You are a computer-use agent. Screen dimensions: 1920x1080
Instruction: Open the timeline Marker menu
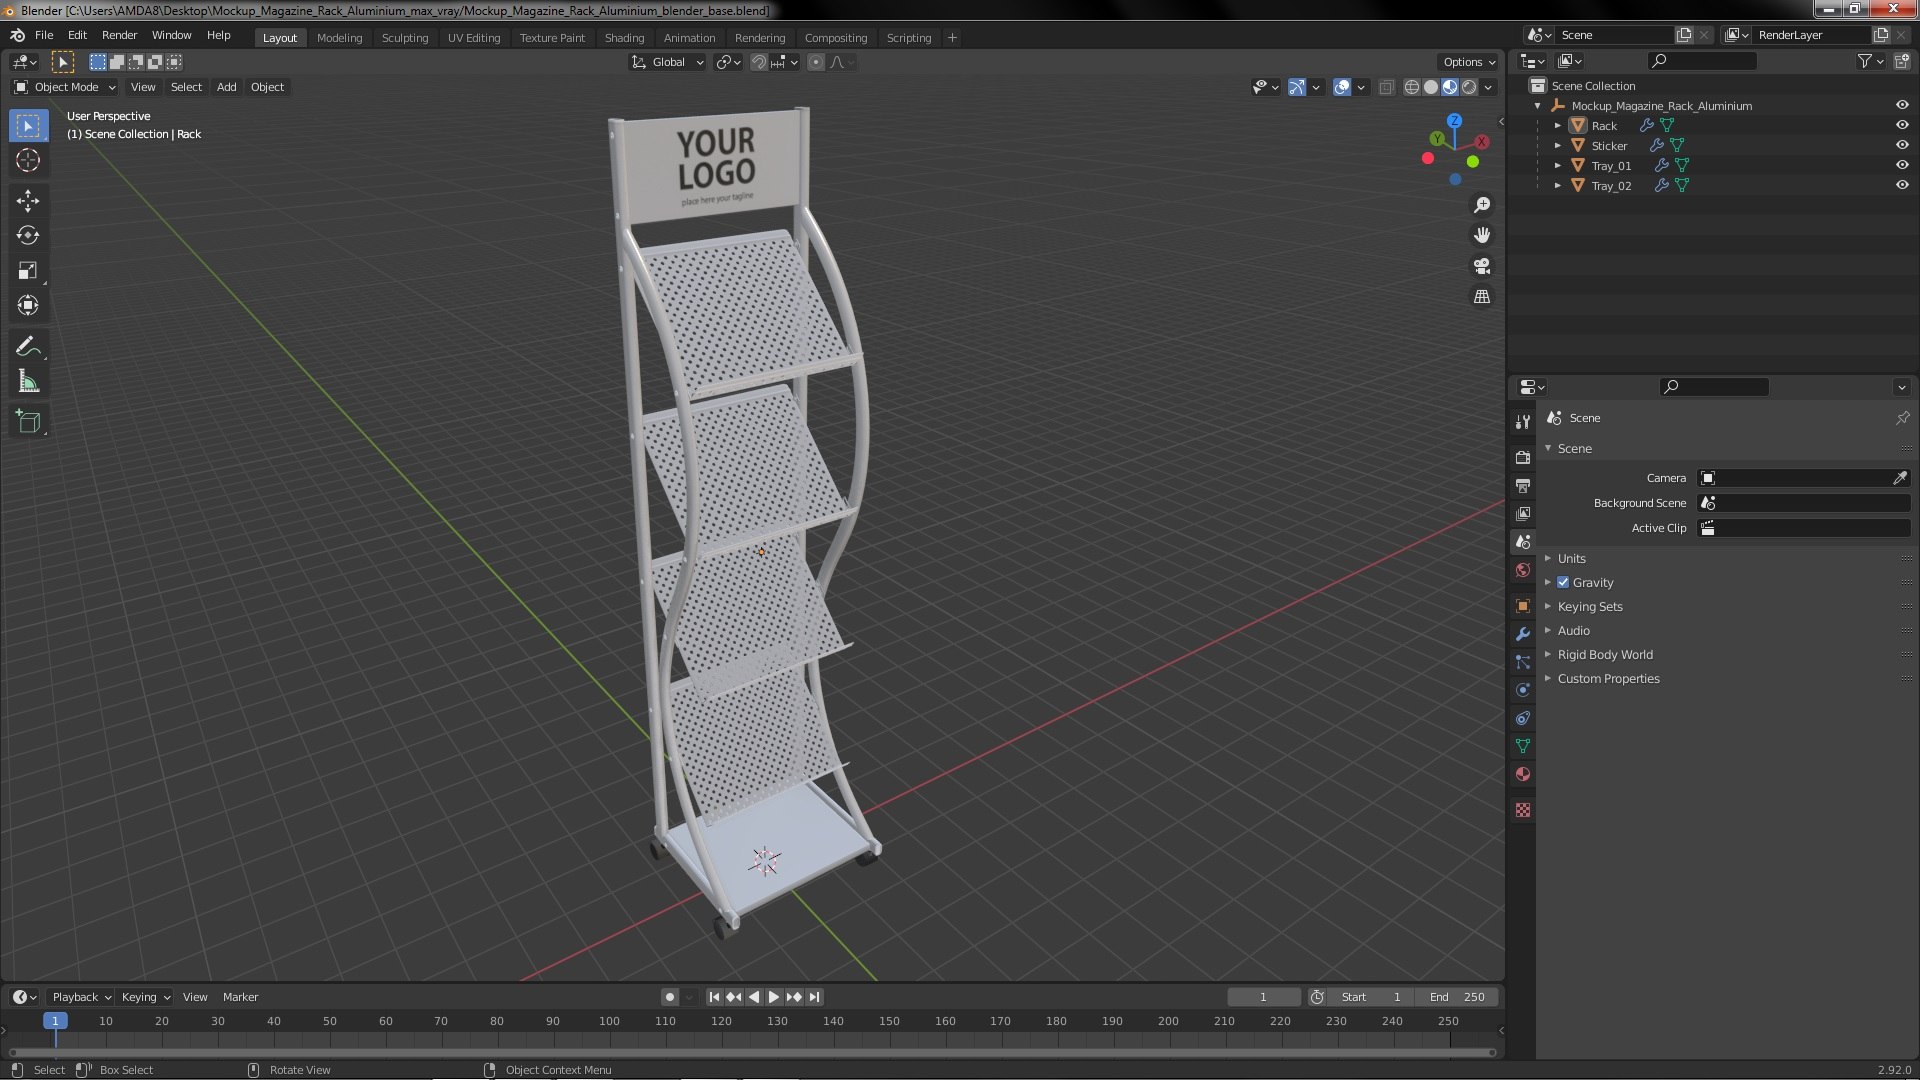[x=240, y=997]
